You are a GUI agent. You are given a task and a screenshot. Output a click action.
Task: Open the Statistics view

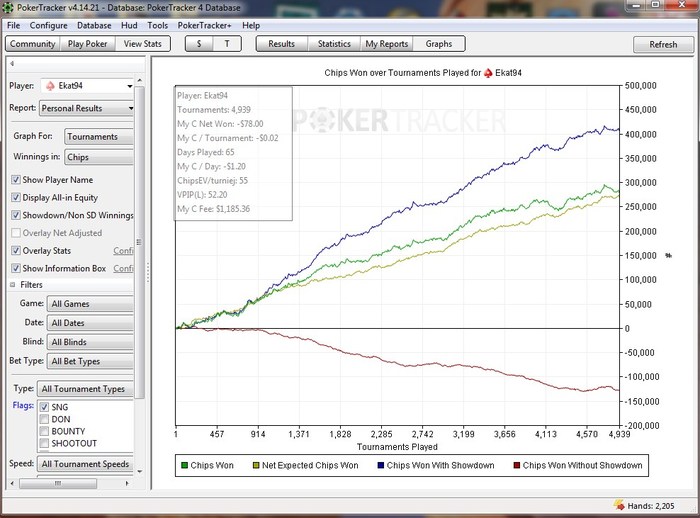(334, 44)
